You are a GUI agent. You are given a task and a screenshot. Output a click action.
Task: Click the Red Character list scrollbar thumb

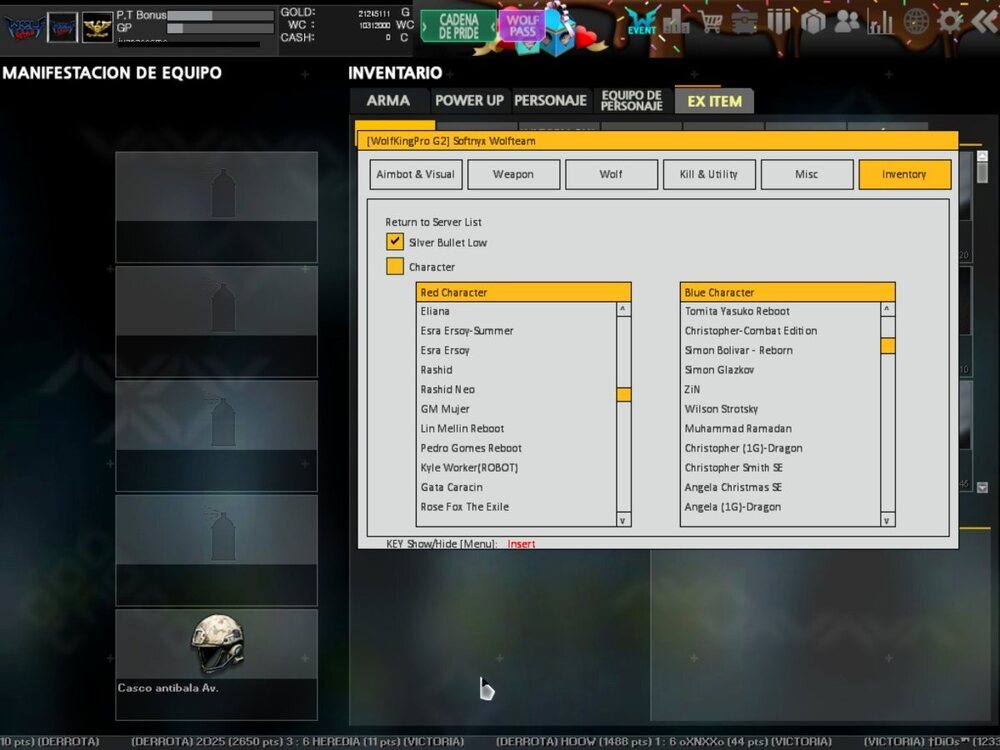(x=623, y=394)
